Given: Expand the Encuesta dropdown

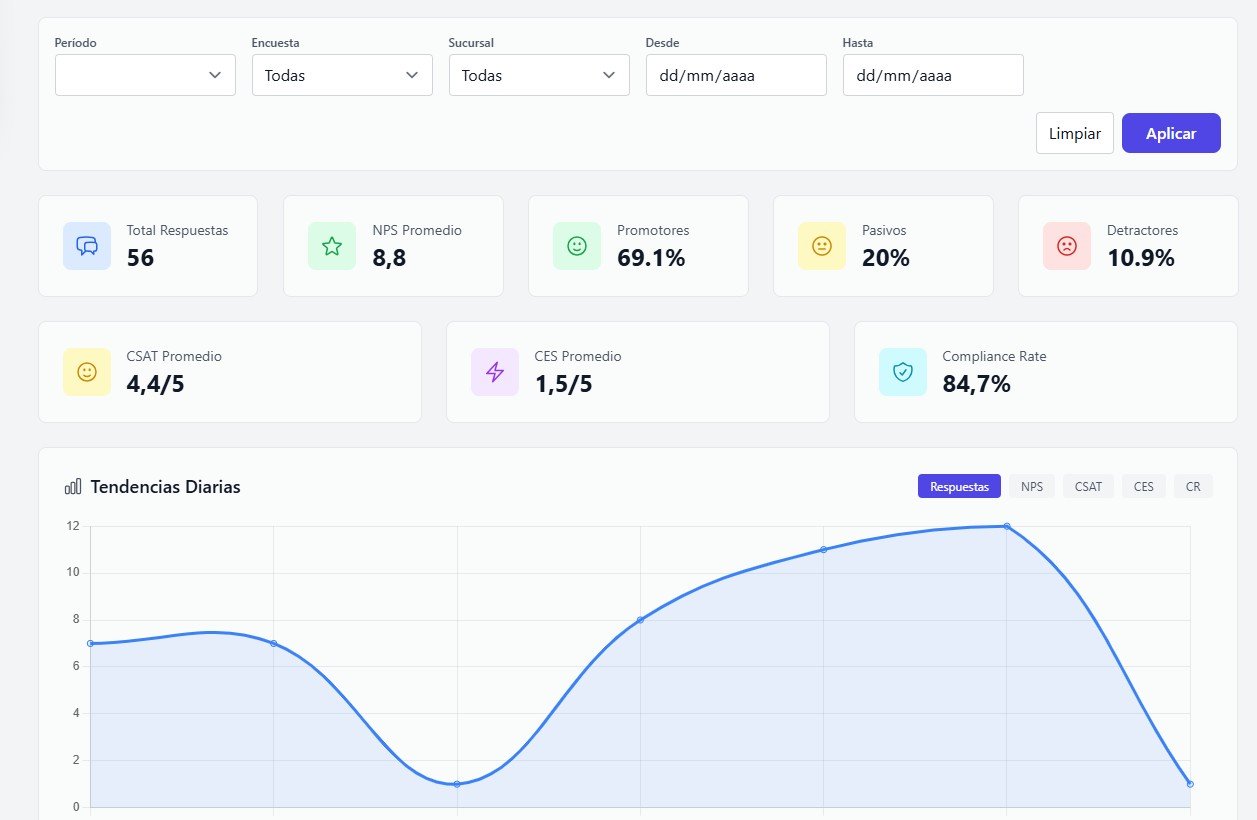Looking at the screenshot, I should [342, 75].
